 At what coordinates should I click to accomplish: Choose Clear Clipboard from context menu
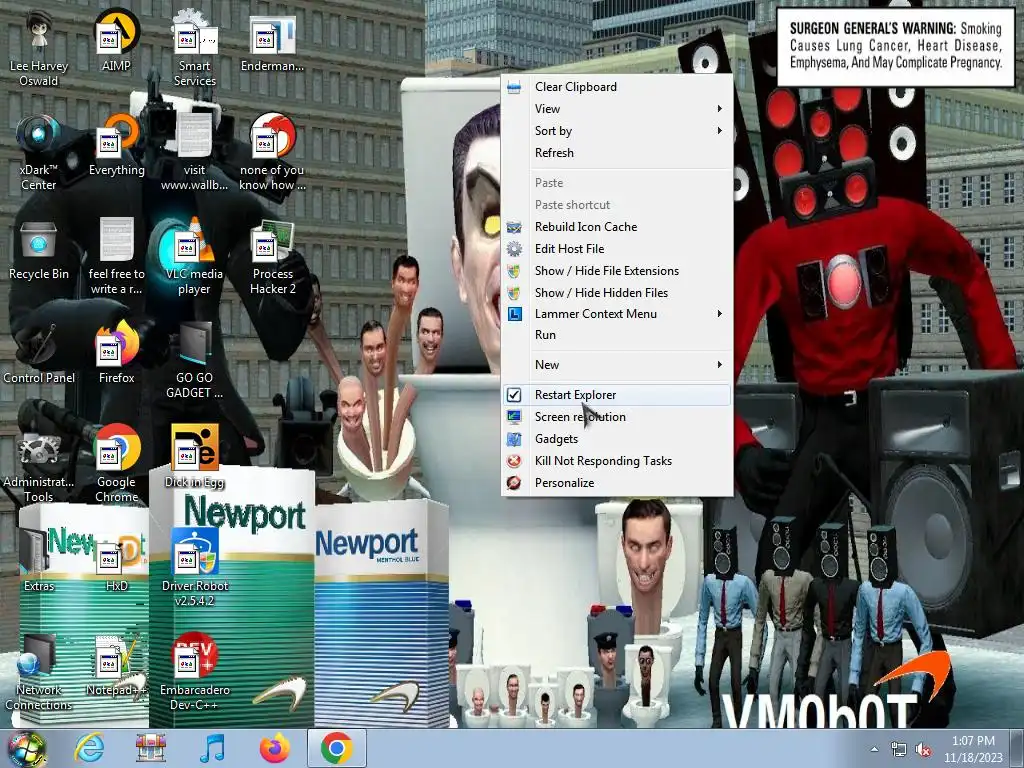click(616, 87)
